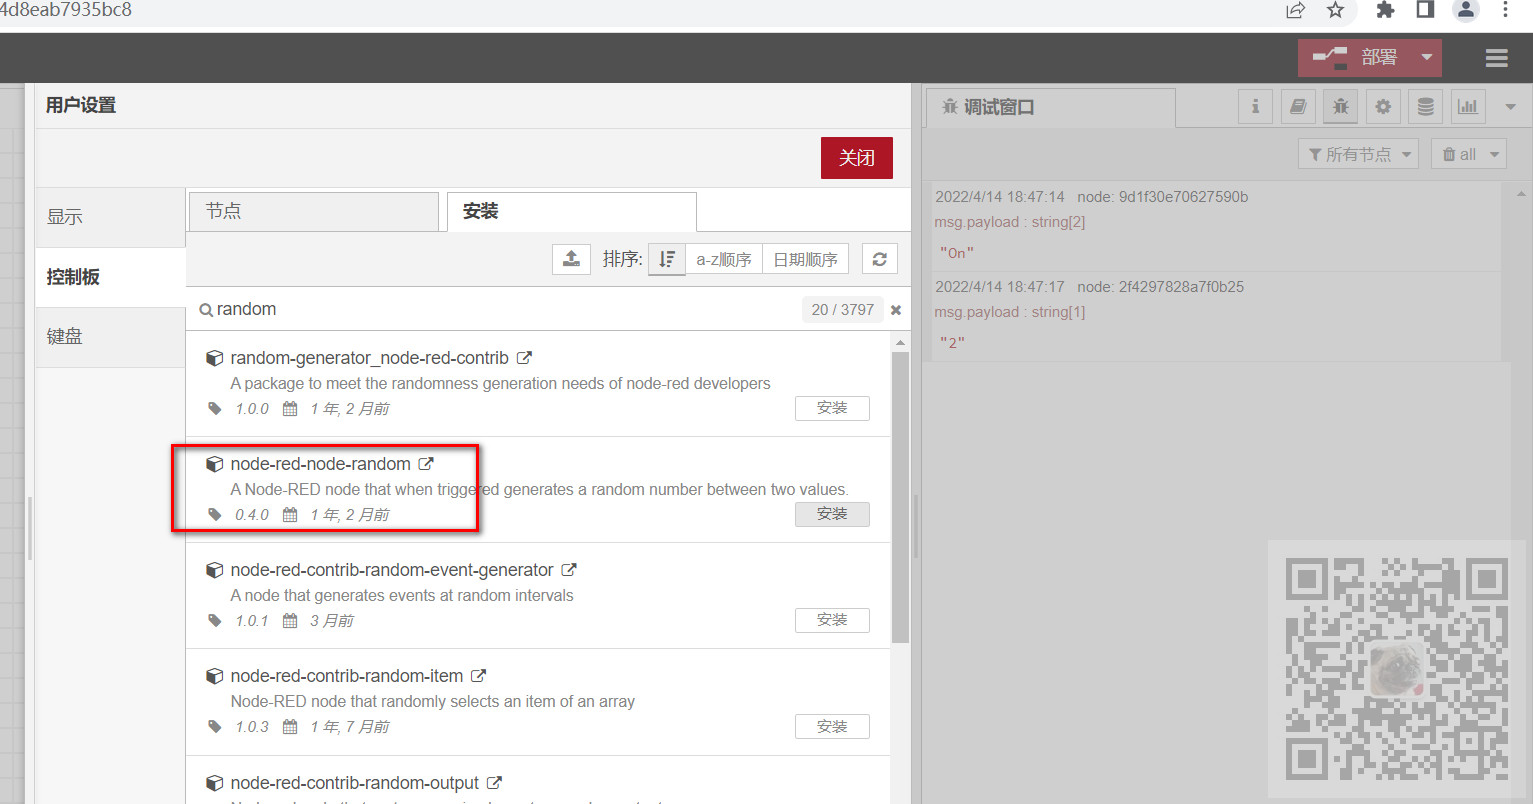Open the 调试窗口 sidebar tab
Image resolution: width=1533 pixels, height=804 pixels.
click(x=1050, y=107)
